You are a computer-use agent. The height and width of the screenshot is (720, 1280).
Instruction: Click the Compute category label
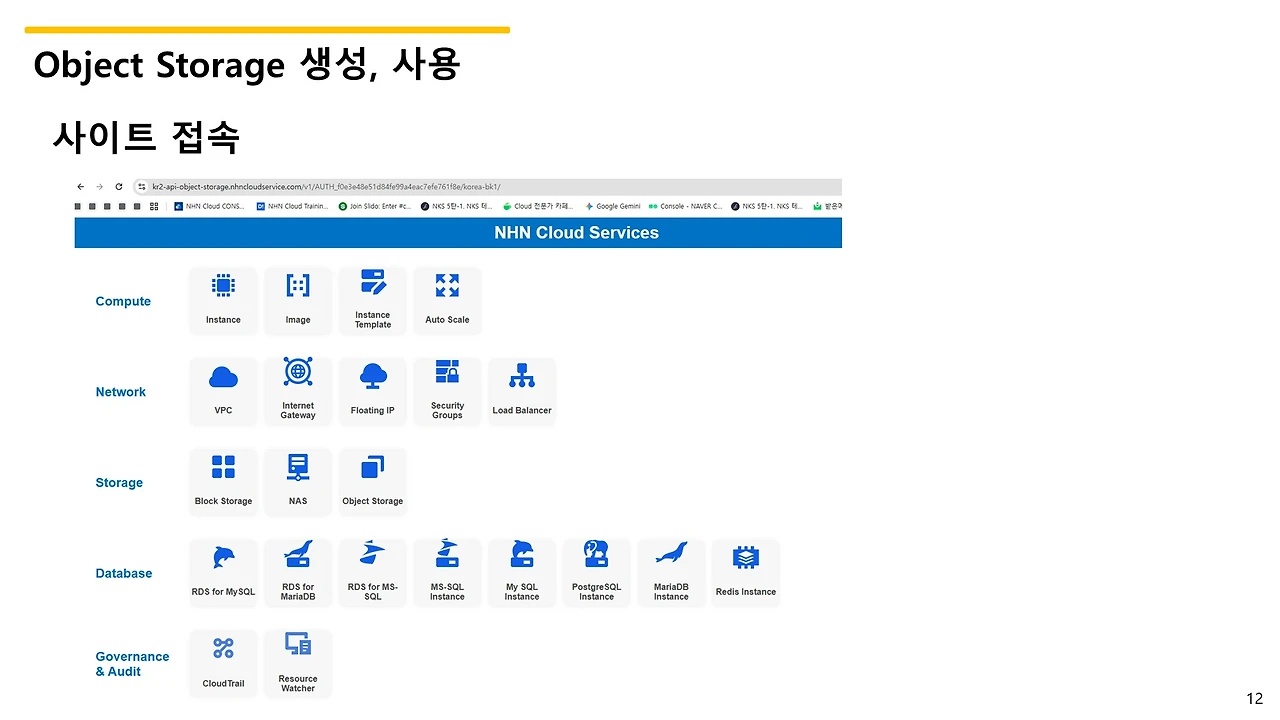[123, 301]
